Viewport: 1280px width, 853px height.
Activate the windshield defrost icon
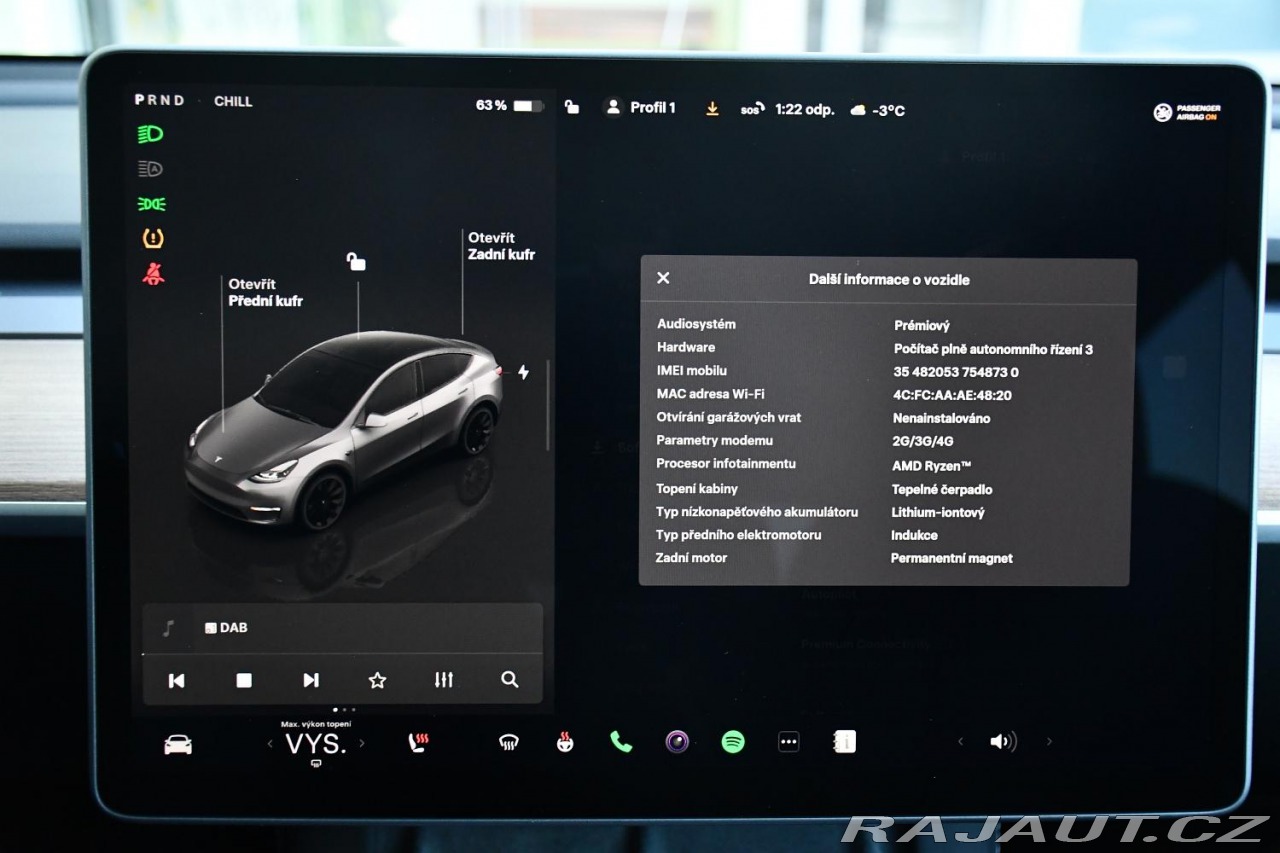click(508, 742)
